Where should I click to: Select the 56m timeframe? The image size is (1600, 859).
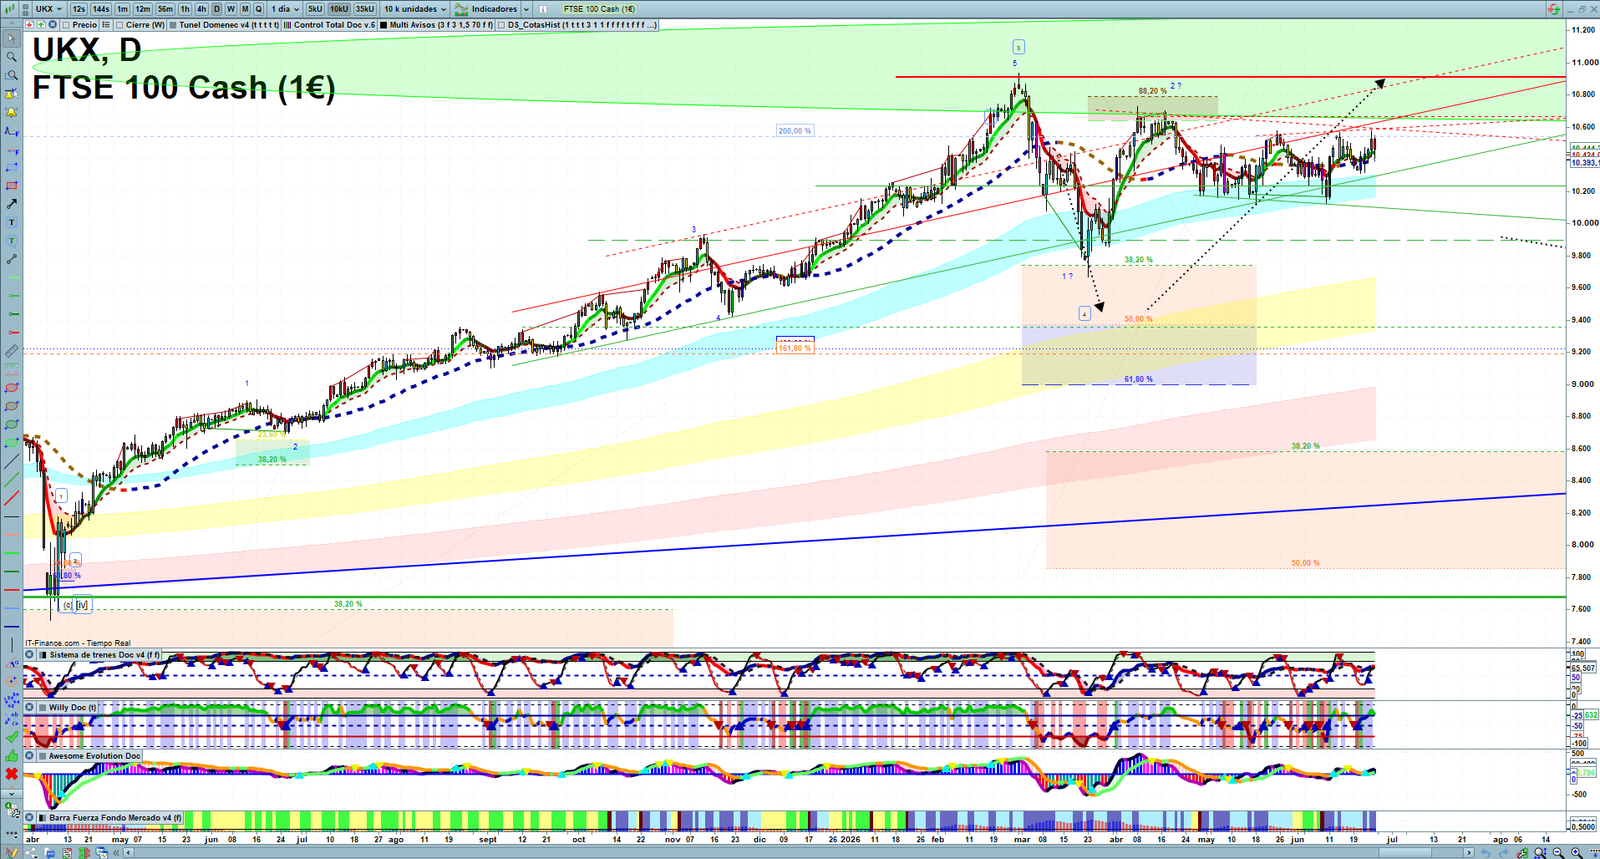click(x=165, y=9)
